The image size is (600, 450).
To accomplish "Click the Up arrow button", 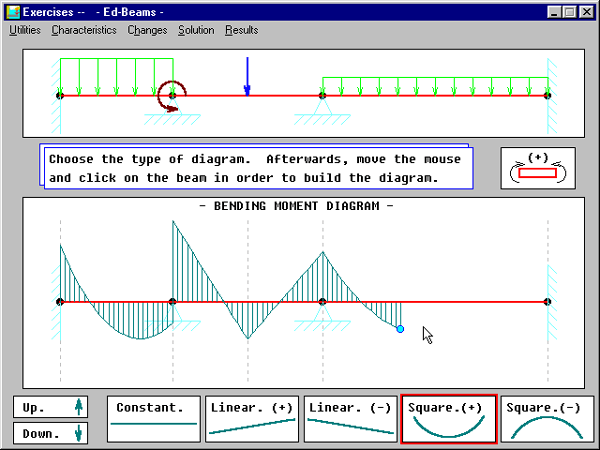I will (x=51, y=407).
